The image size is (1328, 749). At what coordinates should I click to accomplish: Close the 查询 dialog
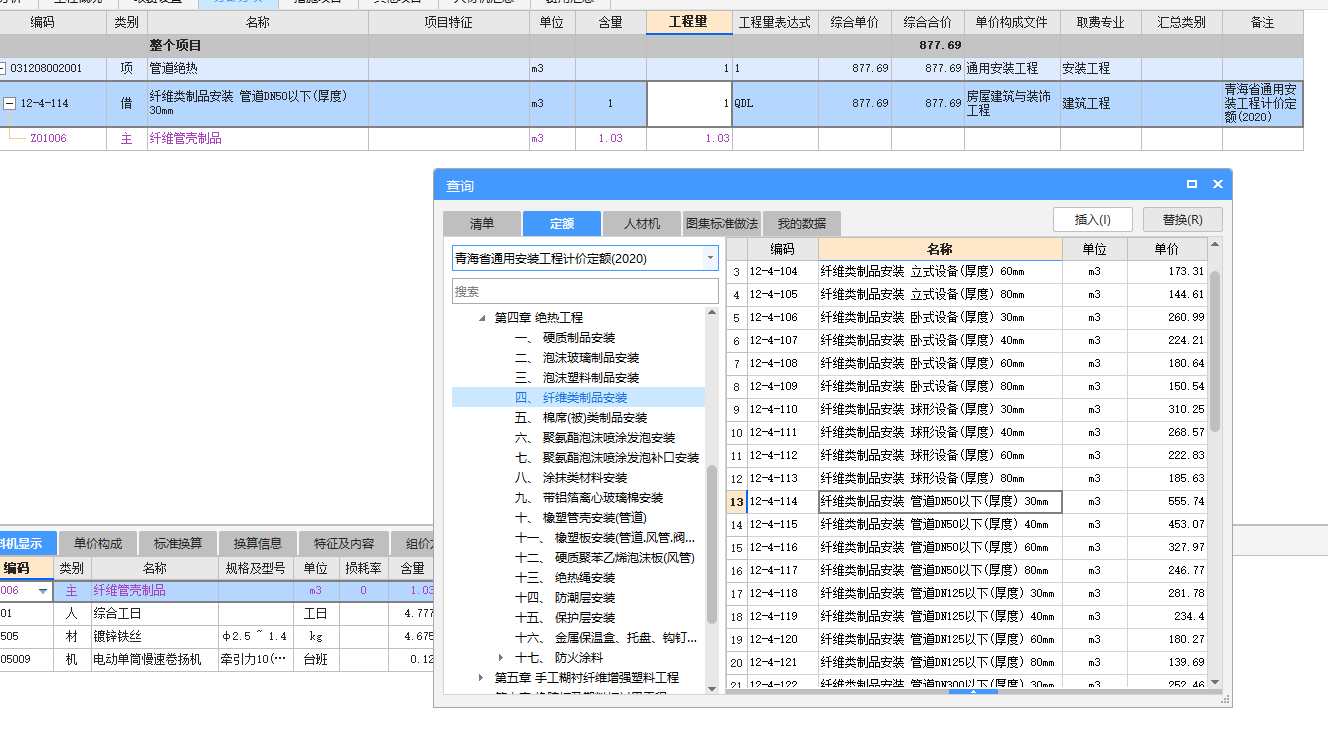click(1217, 185)
